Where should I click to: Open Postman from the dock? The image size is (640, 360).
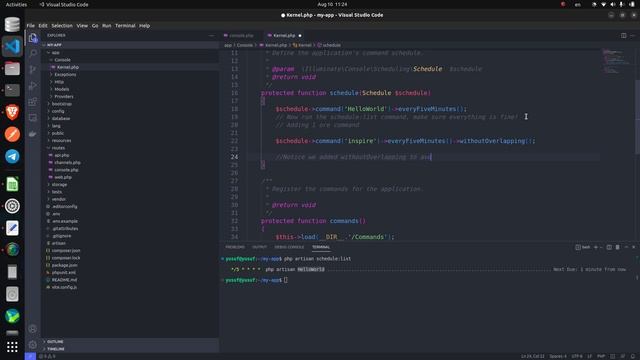12,134
